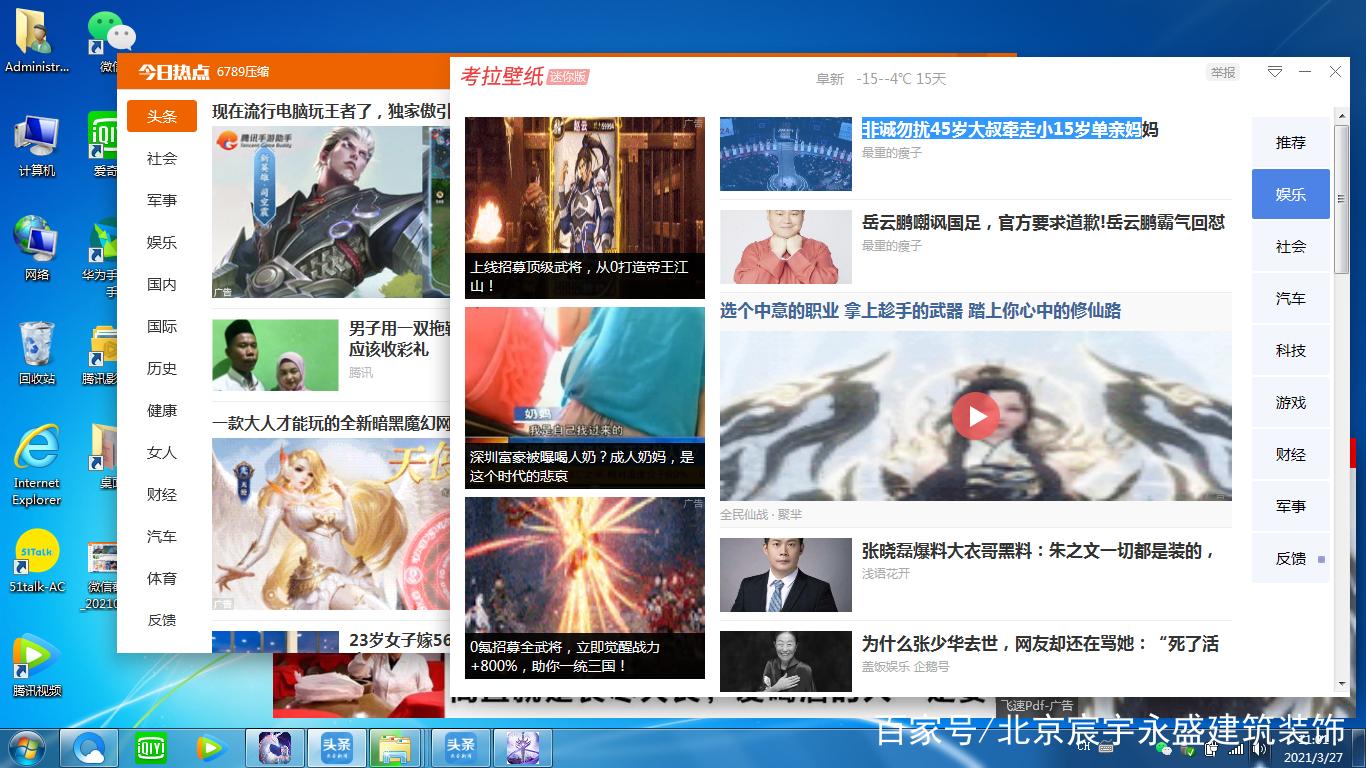Click the first game icon in taskbar
Screen dimensions: 1366x768
(x=275, y=747)
